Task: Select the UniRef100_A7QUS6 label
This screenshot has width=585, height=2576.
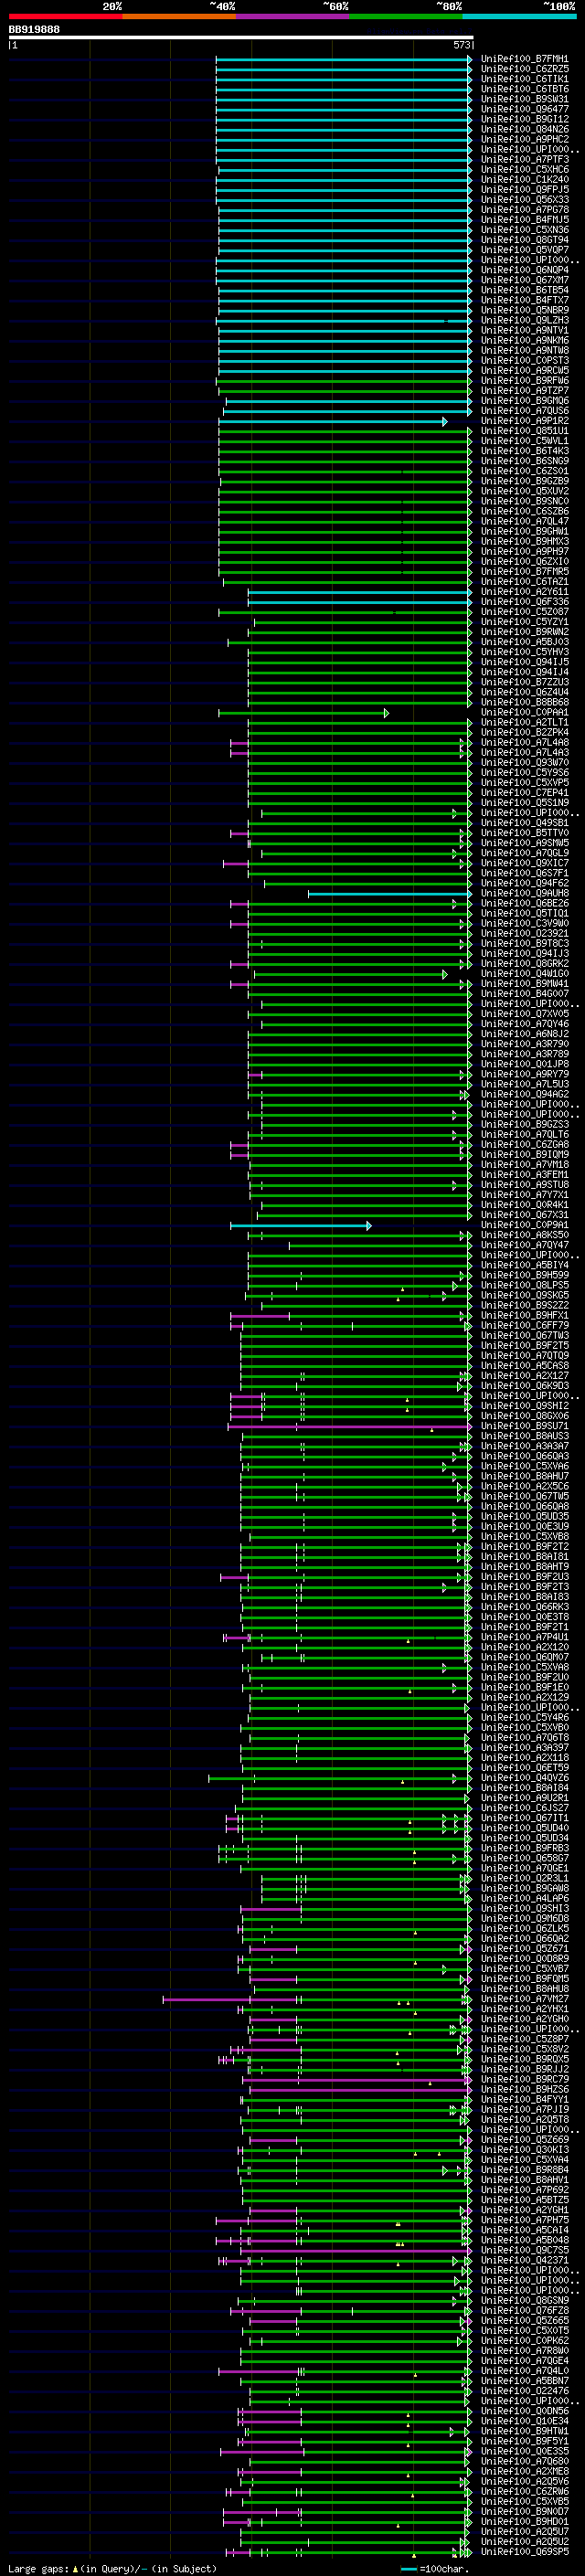Action: (524, 410)
